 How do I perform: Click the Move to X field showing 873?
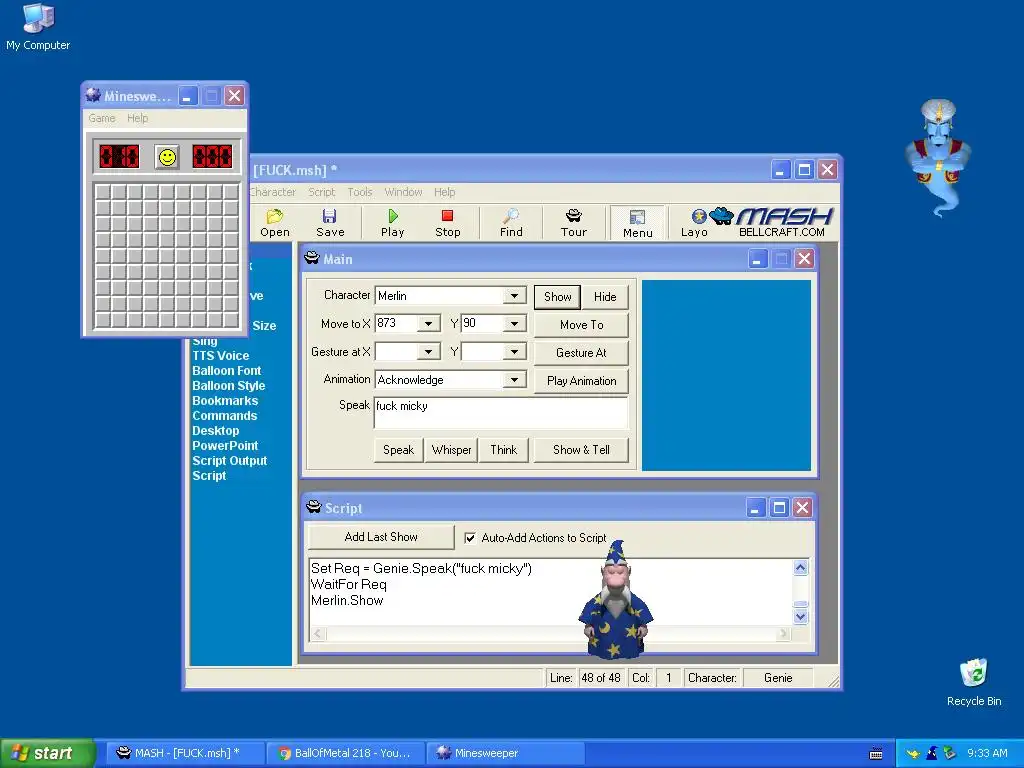click(x=398, y=323)
